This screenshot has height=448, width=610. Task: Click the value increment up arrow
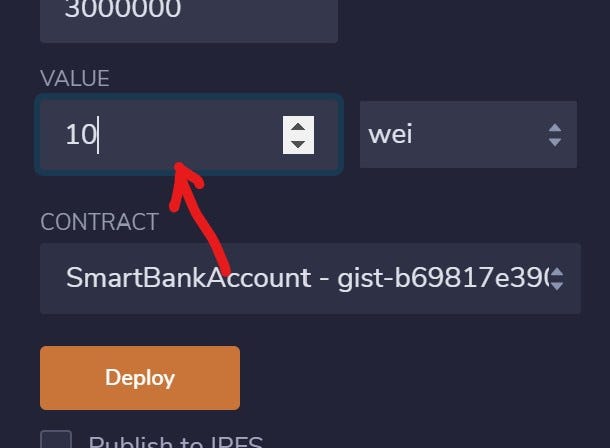click(298, 127)
